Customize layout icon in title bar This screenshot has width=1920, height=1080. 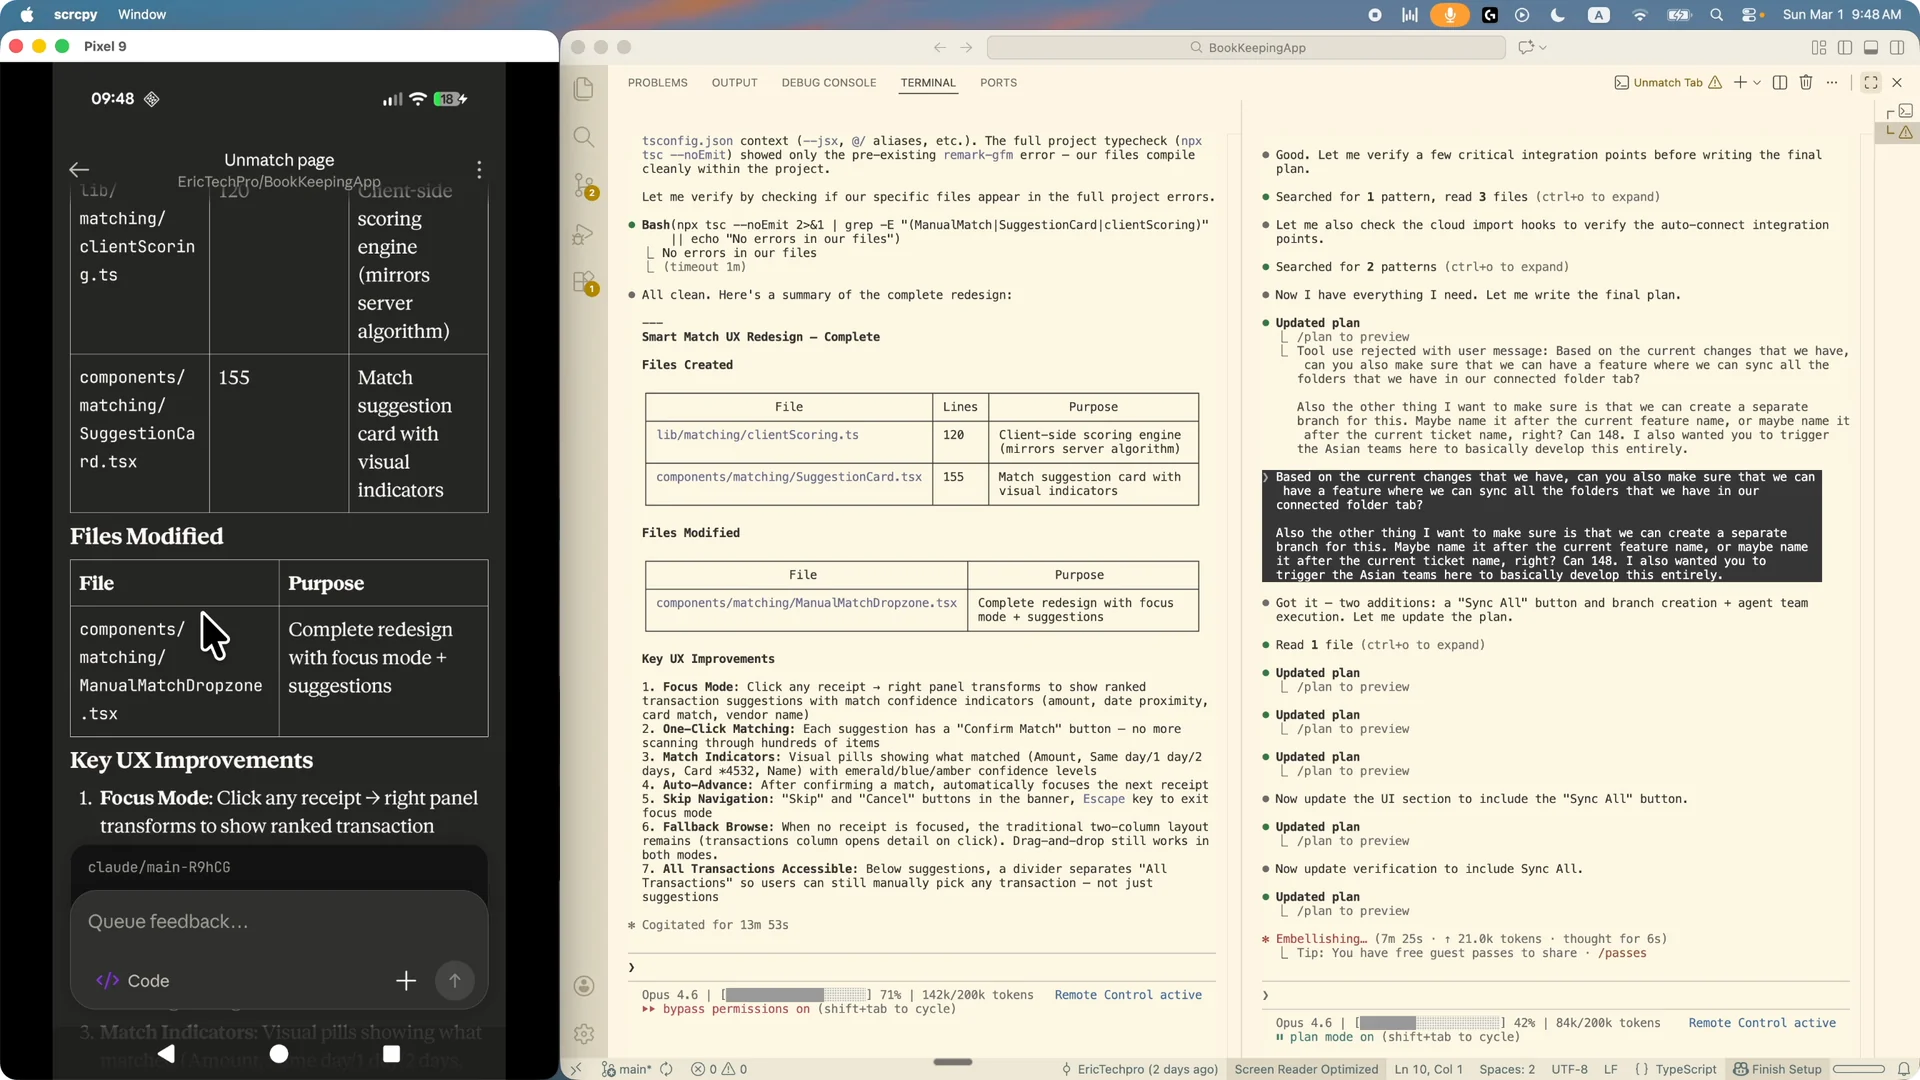click(1819, 47)
